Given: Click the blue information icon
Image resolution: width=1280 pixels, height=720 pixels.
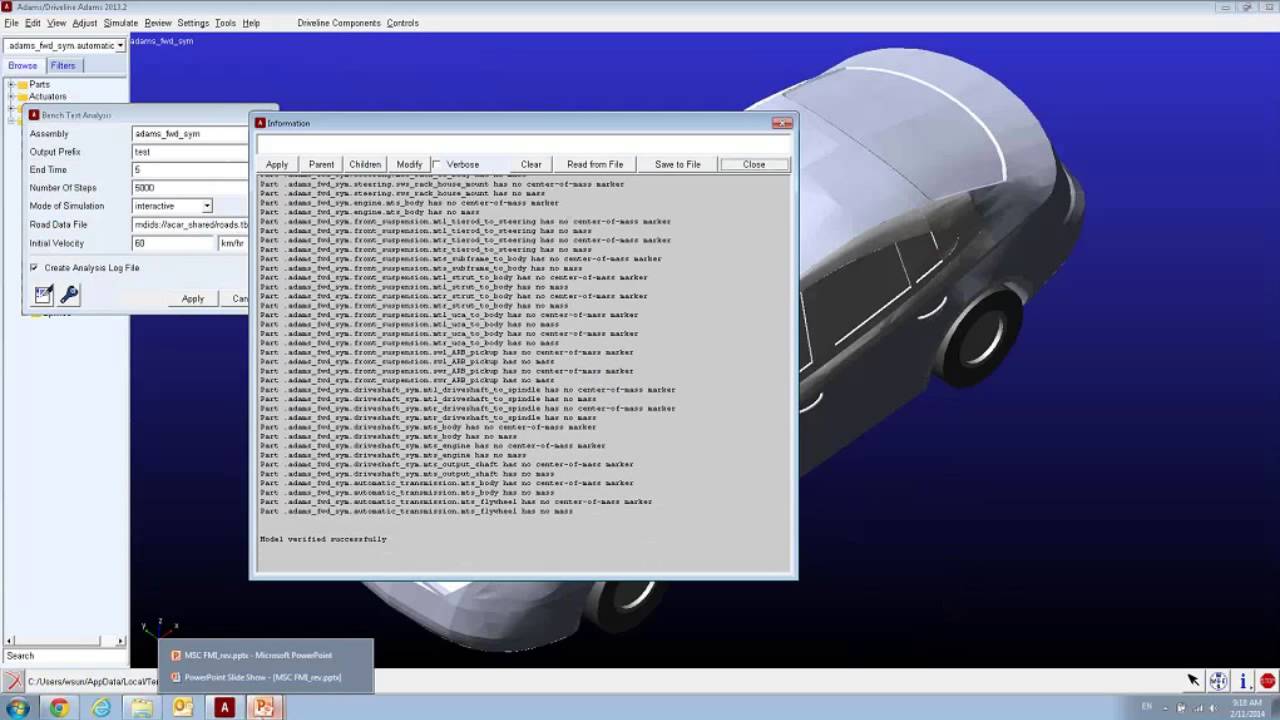Looking at the screenshot, I should tap(1243, 681).
